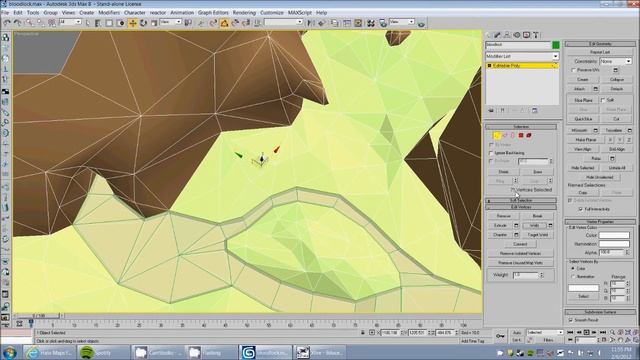Open the Modifiers menu
Viewport: 640px width, 360px height.
(x=109, y=13)
